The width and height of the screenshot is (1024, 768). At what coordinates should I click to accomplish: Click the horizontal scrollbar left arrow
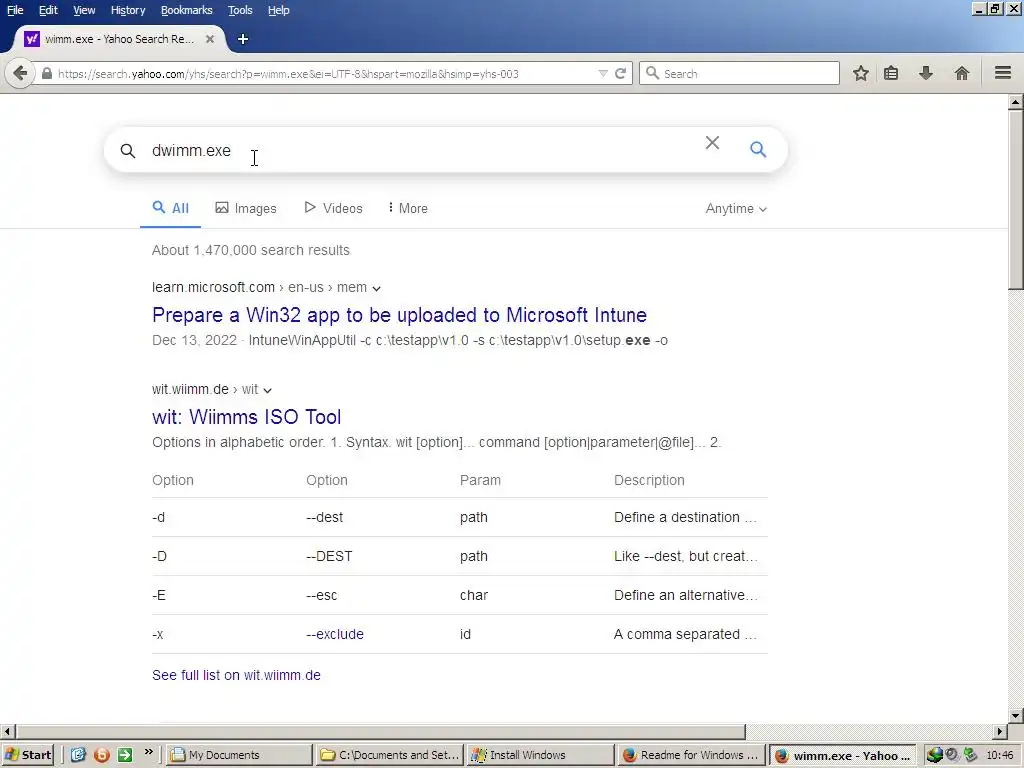click(7, 731)
